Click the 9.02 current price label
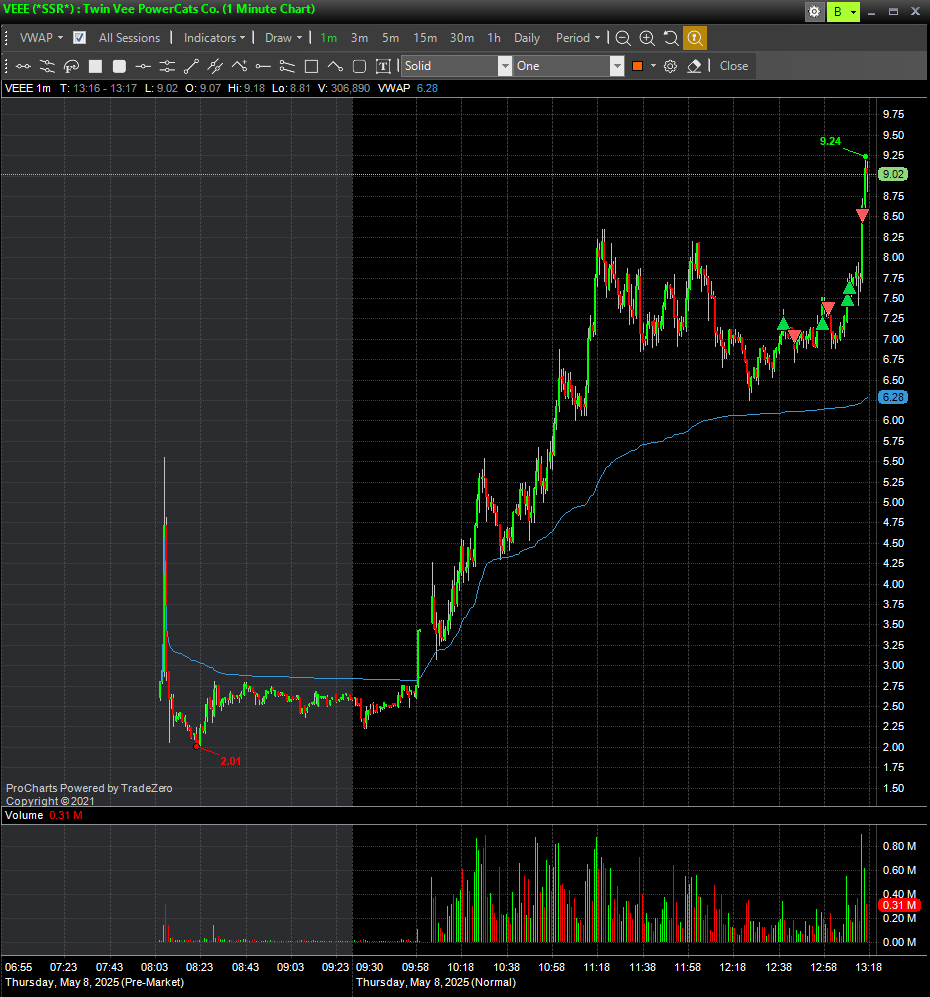 coord(892,174)
